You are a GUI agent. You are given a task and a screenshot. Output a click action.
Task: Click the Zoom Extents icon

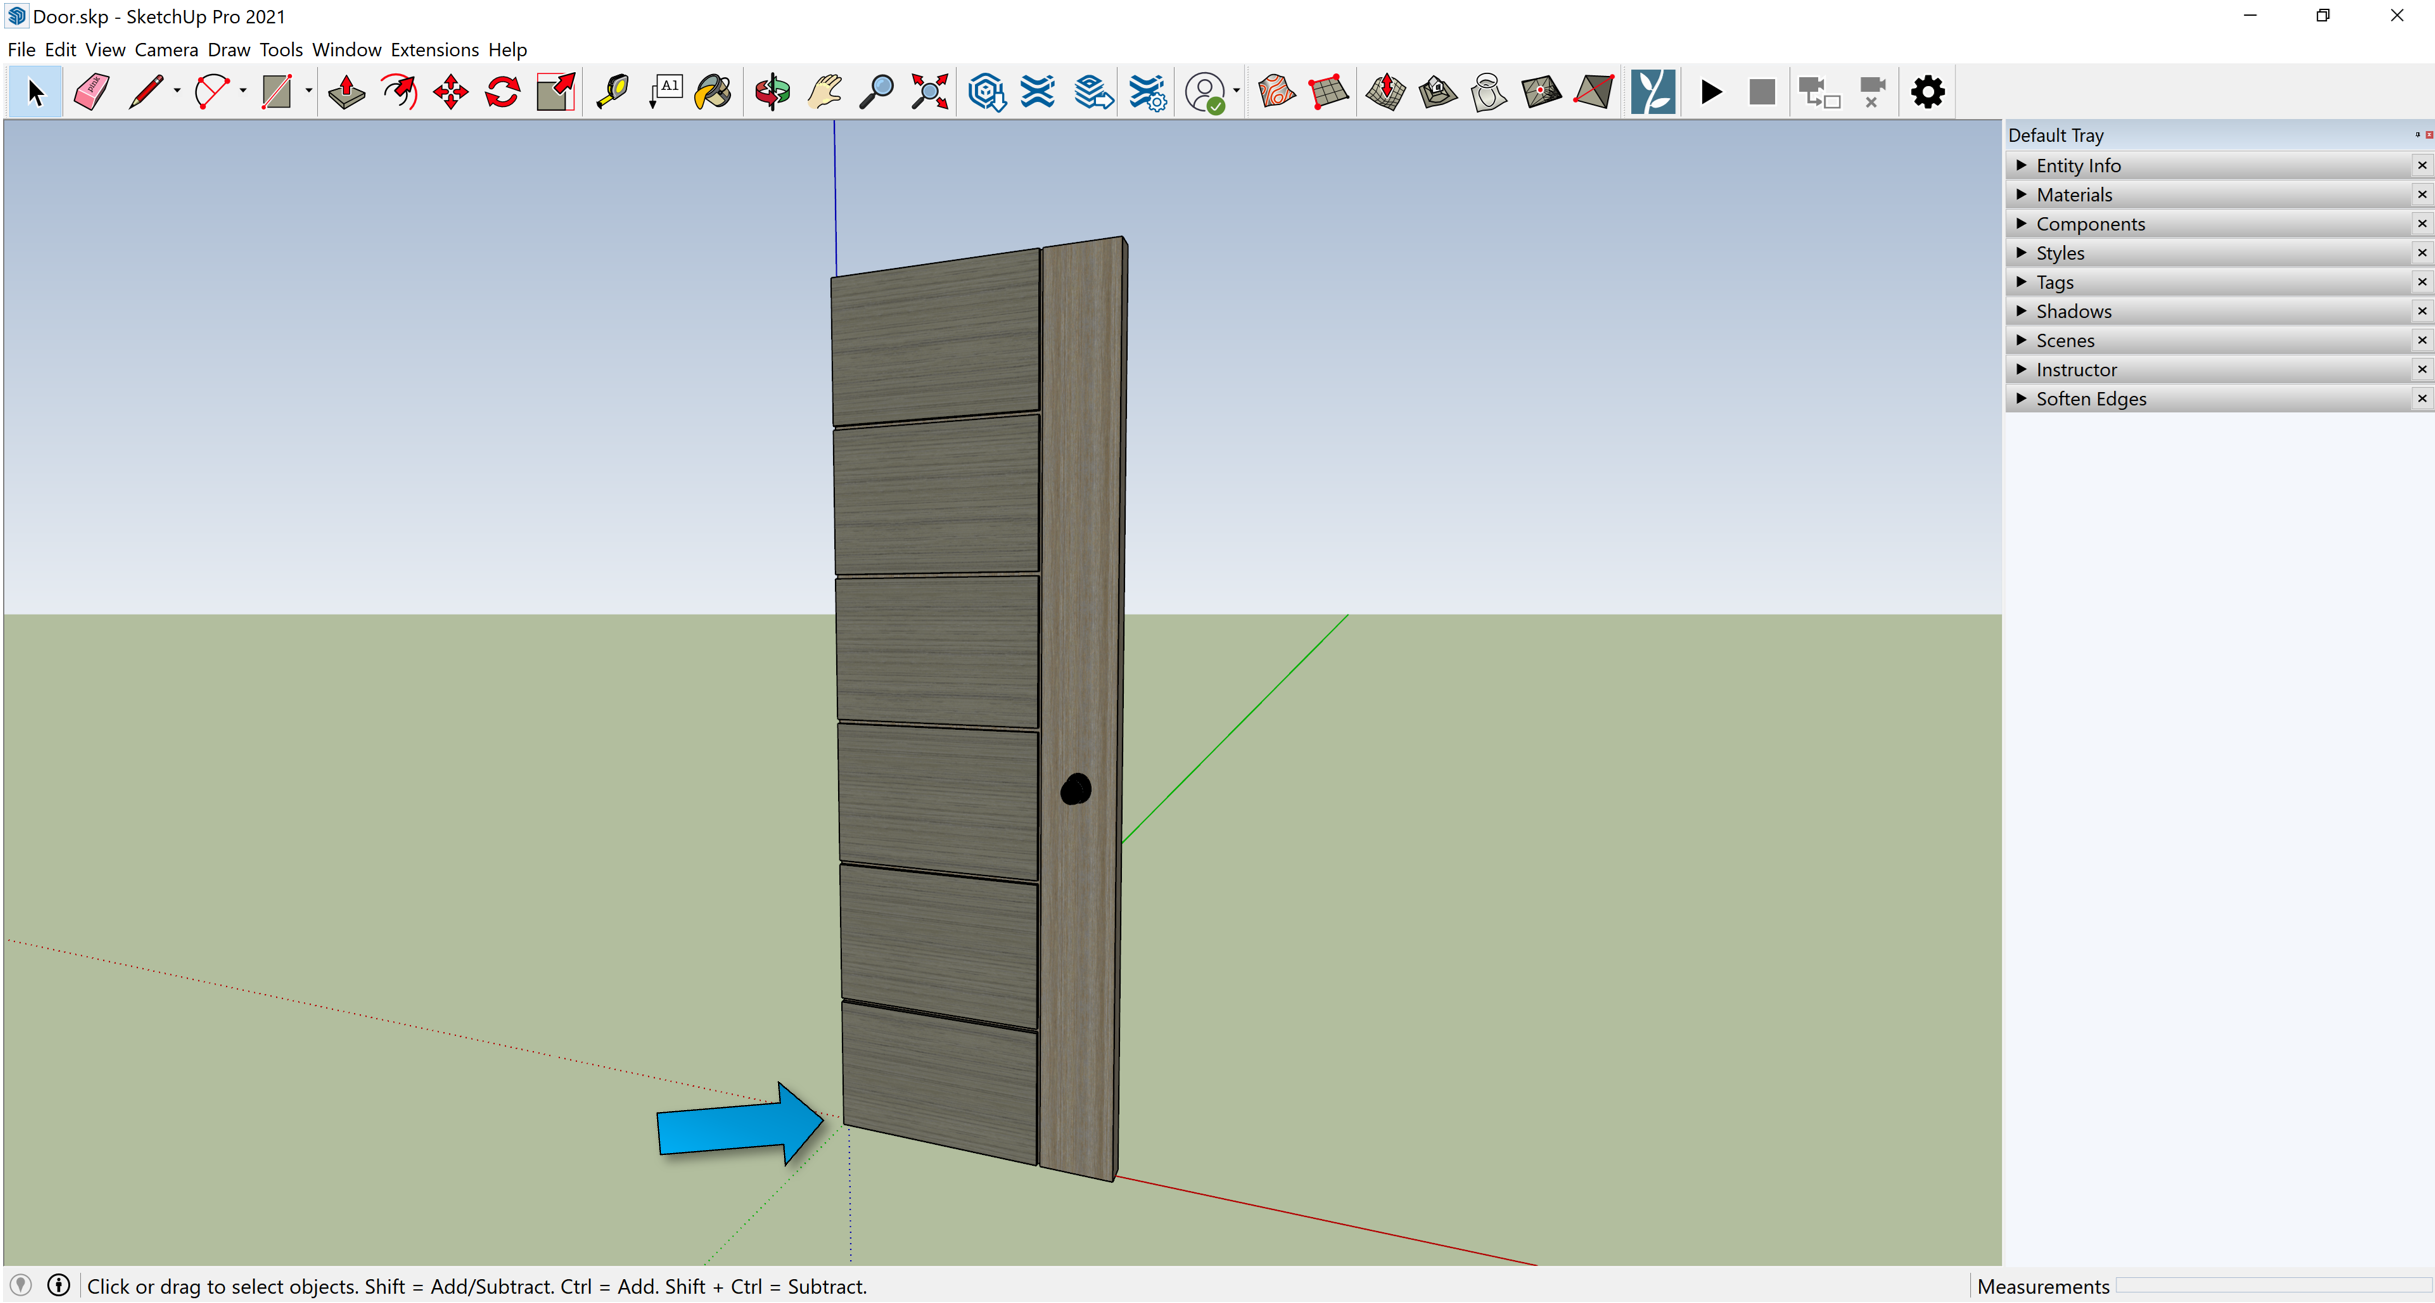pos(929,92)
